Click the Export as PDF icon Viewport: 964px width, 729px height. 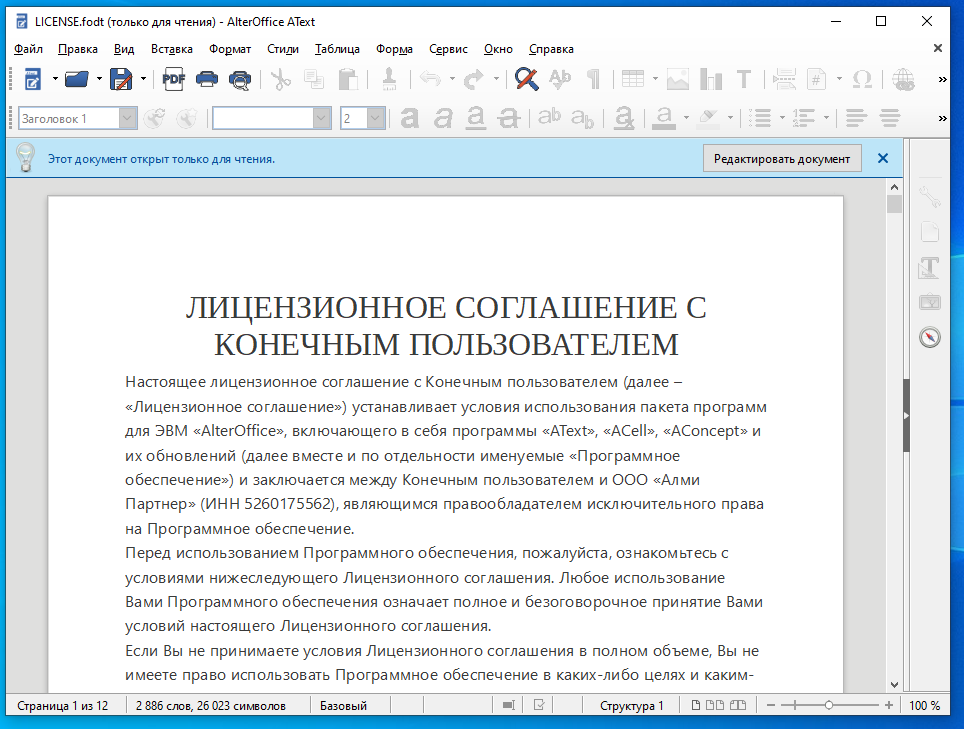(174, 79)
